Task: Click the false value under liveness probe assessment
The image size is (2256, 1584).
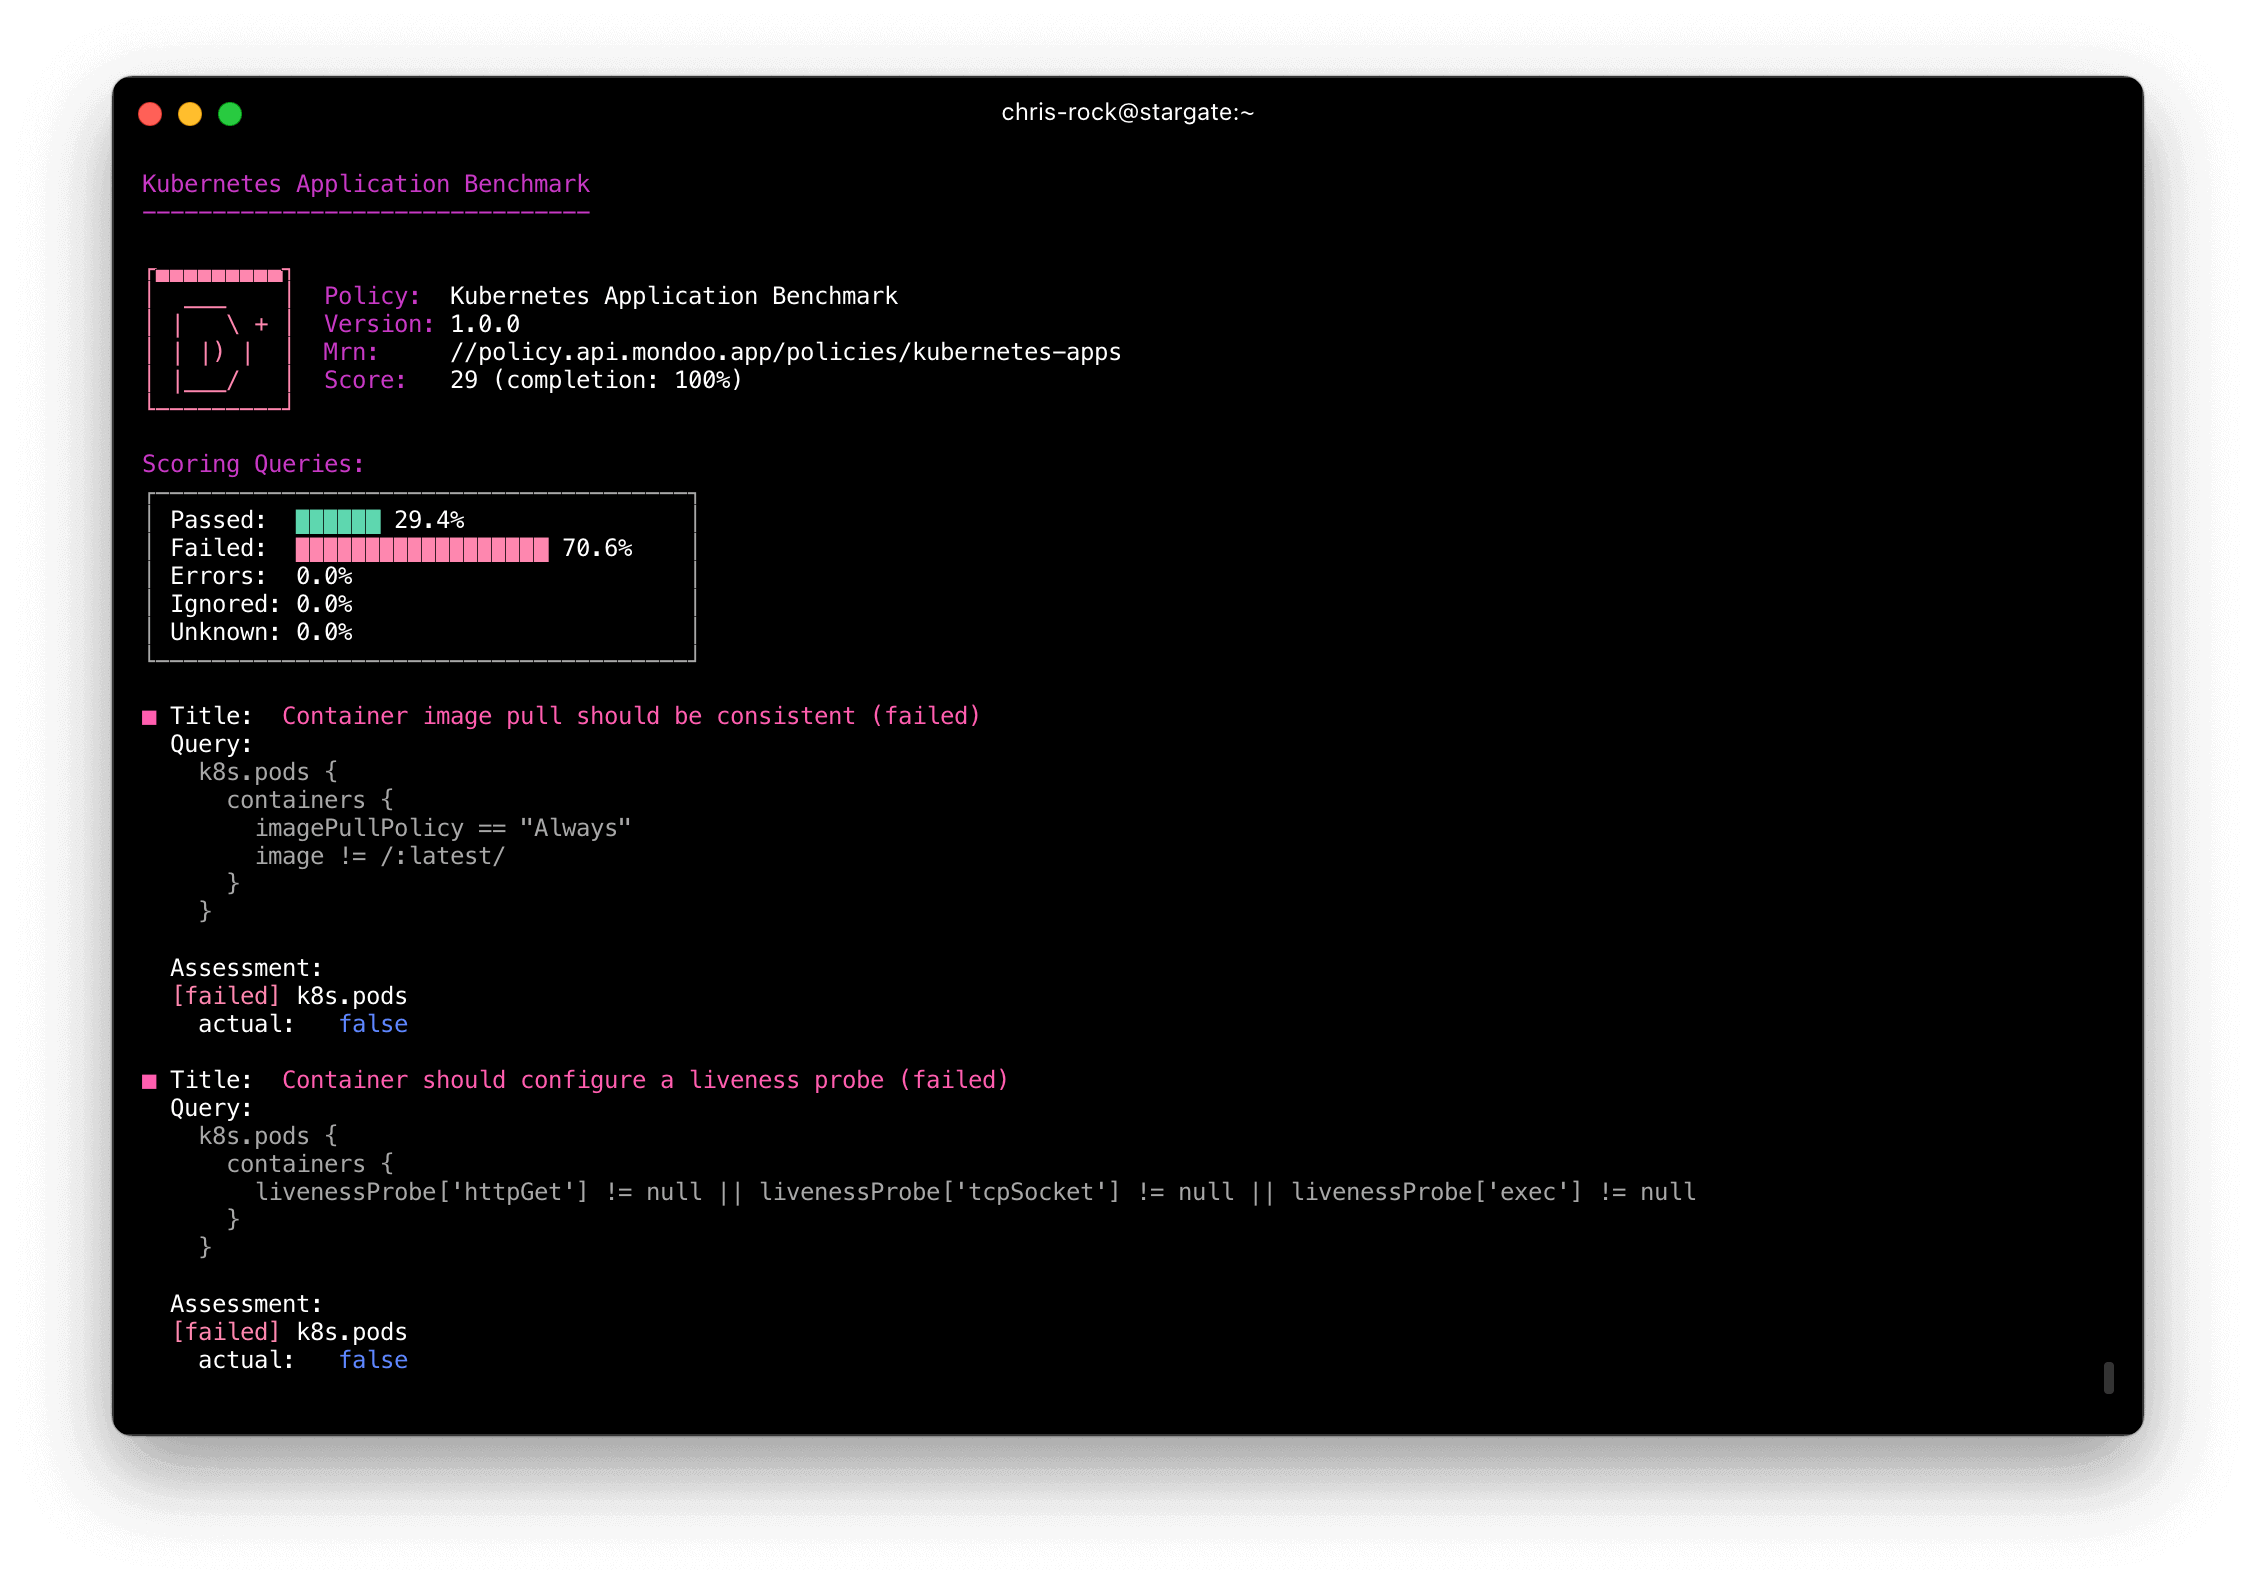Action: (x=373, y=1359)
